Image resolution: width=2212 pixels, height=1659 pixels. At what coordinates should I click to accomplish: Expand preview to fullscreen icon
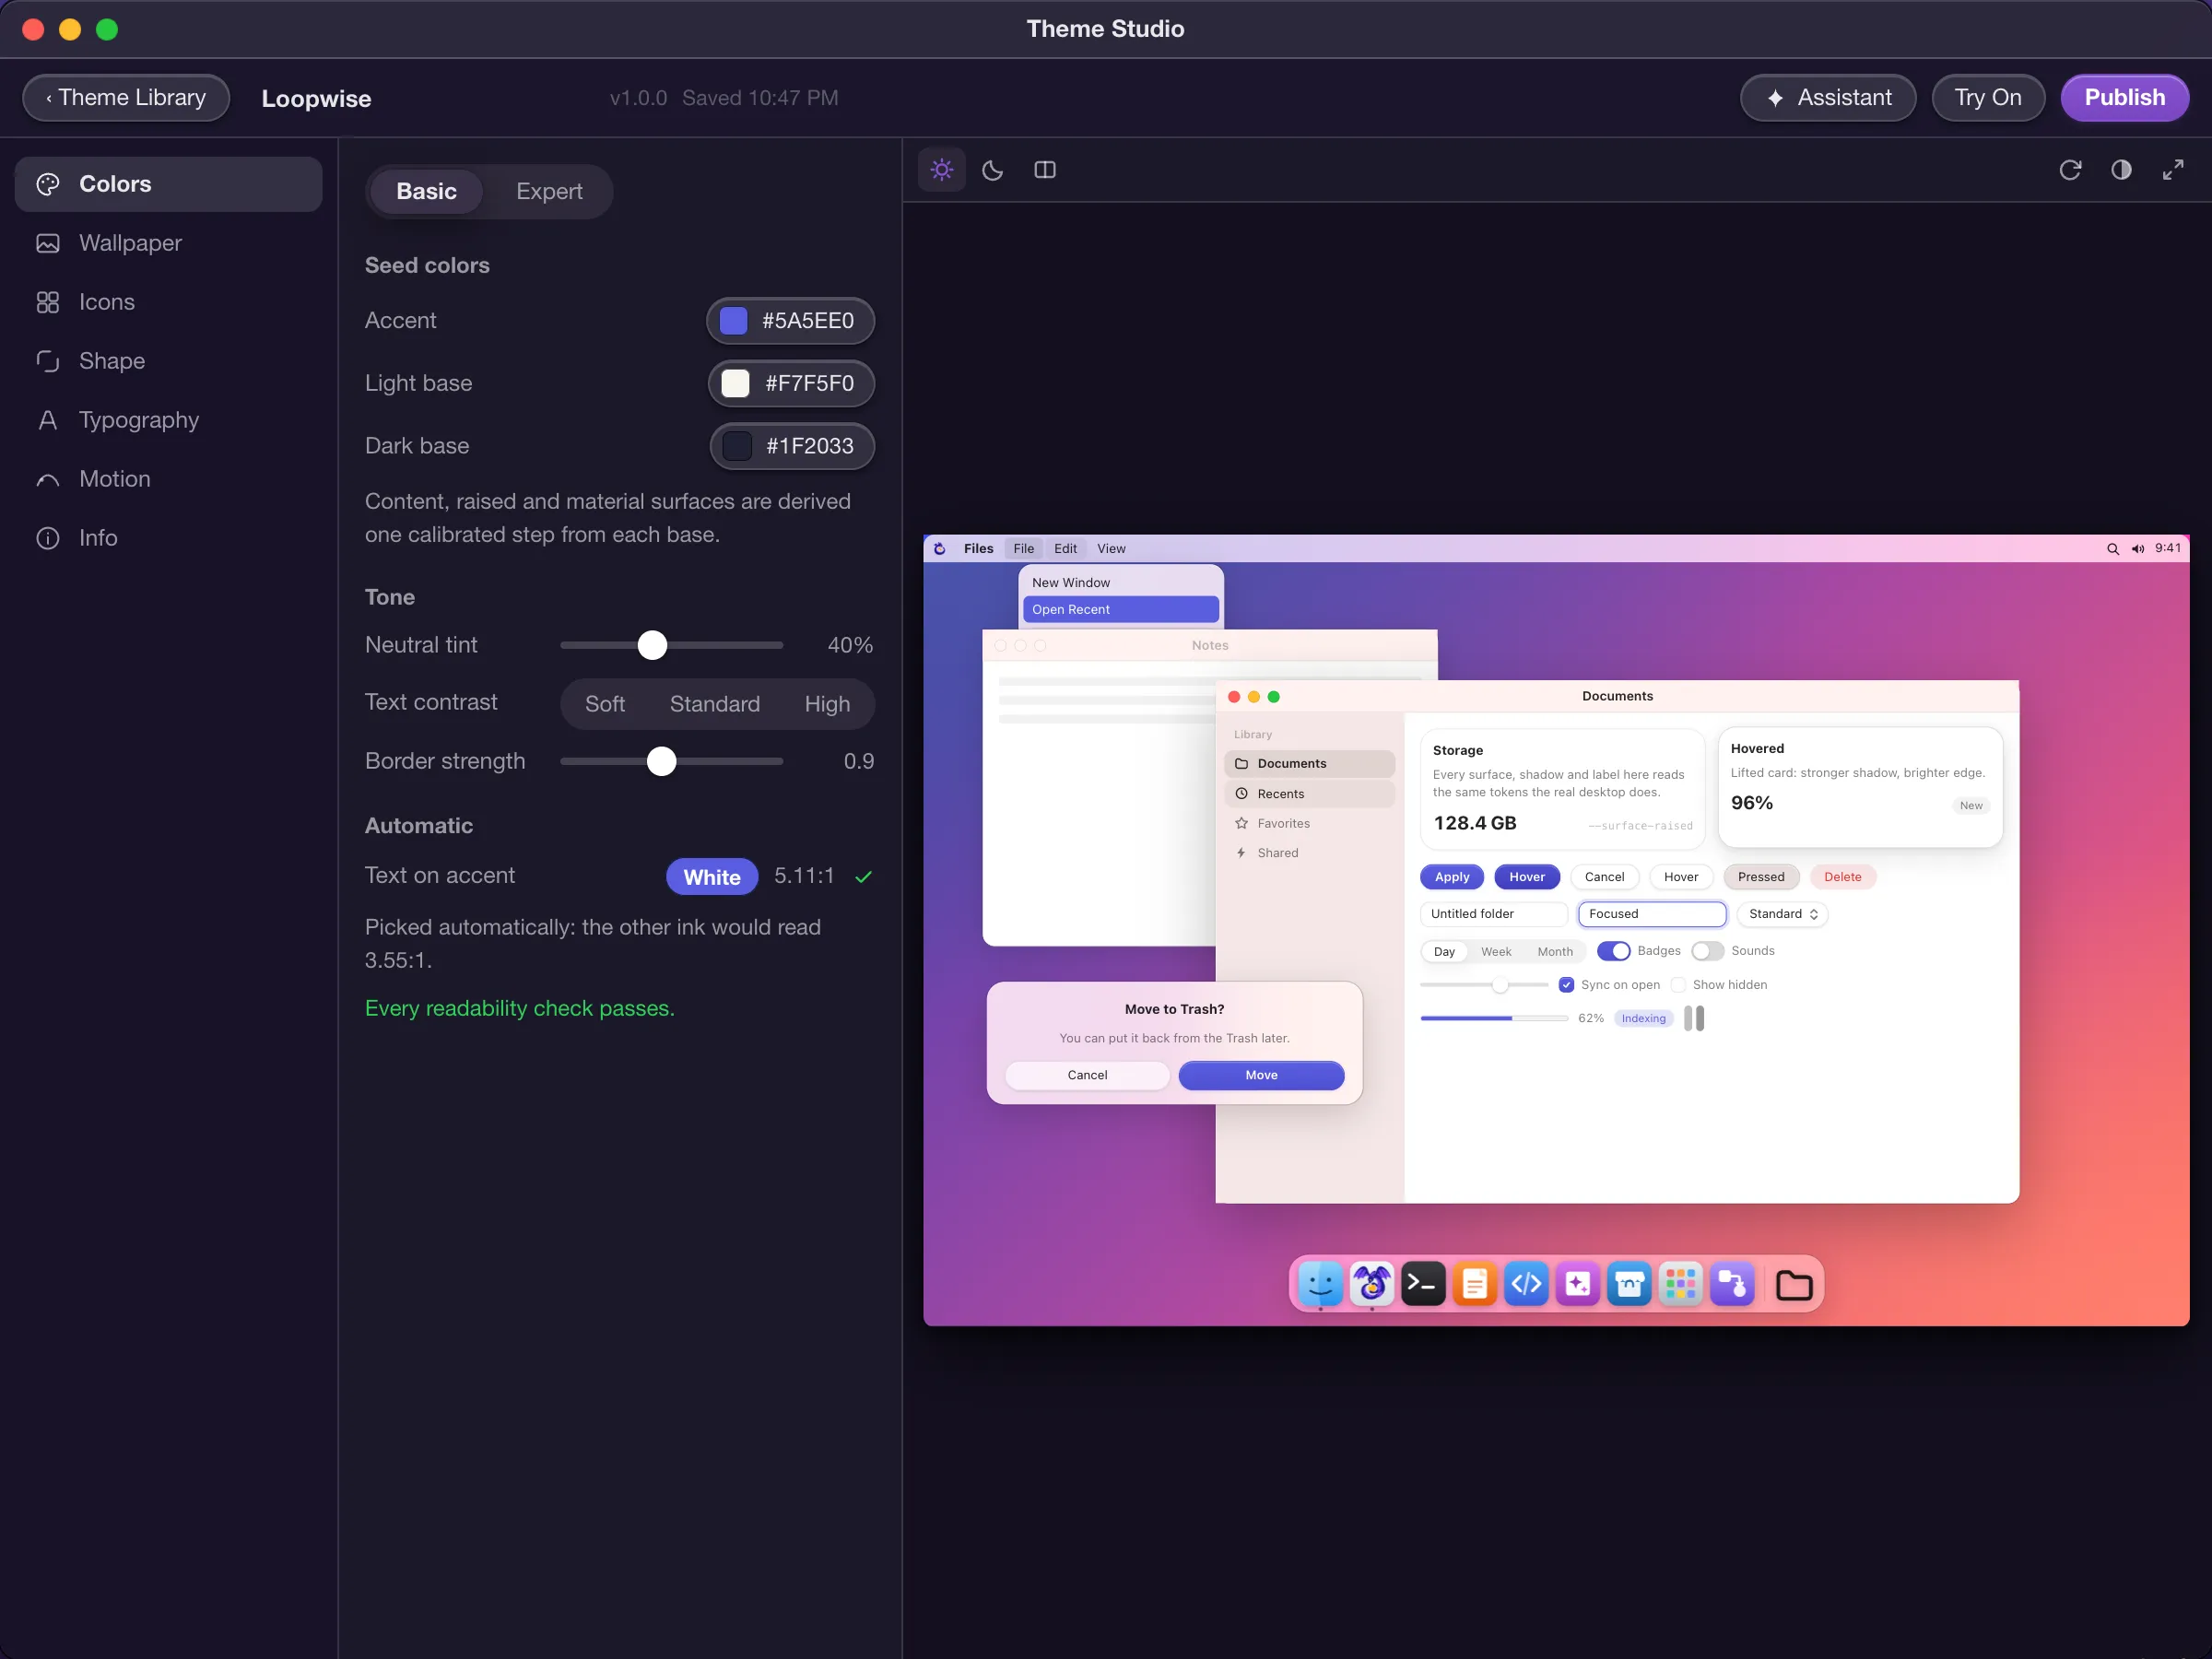point(2172,170)
